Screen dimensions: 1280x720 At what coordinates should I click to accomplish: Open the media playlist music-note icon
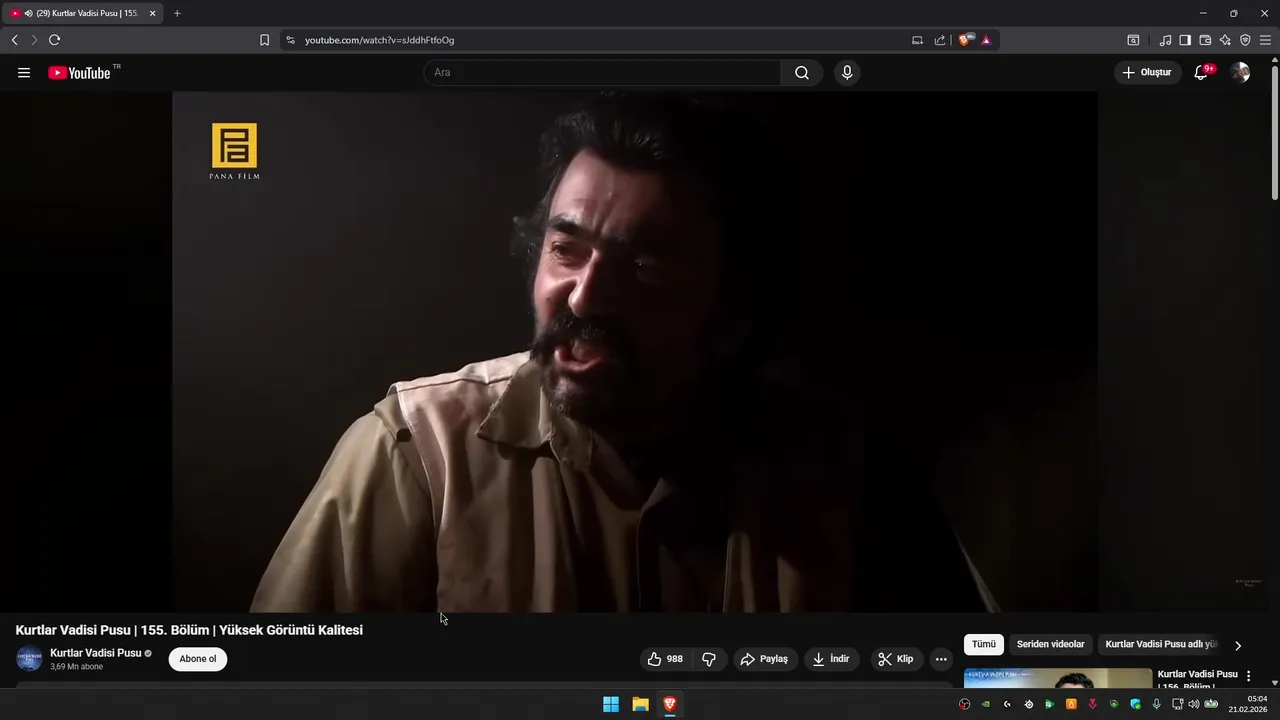point(1165,40)
